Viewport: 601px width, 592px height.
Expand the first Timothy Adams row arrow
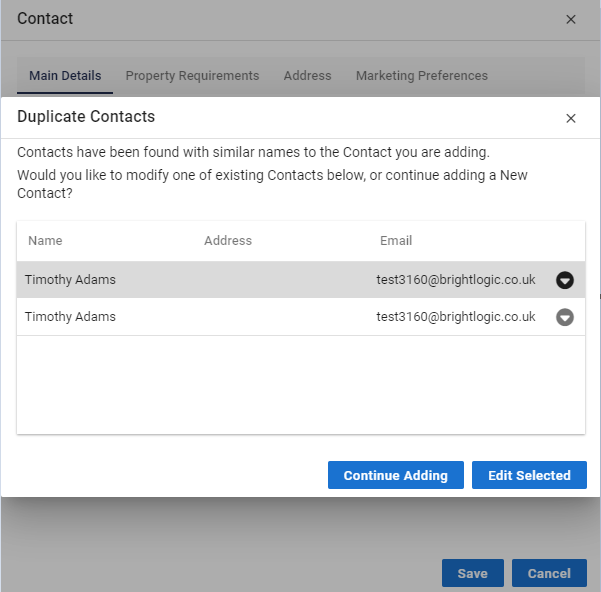click(565, 280)
